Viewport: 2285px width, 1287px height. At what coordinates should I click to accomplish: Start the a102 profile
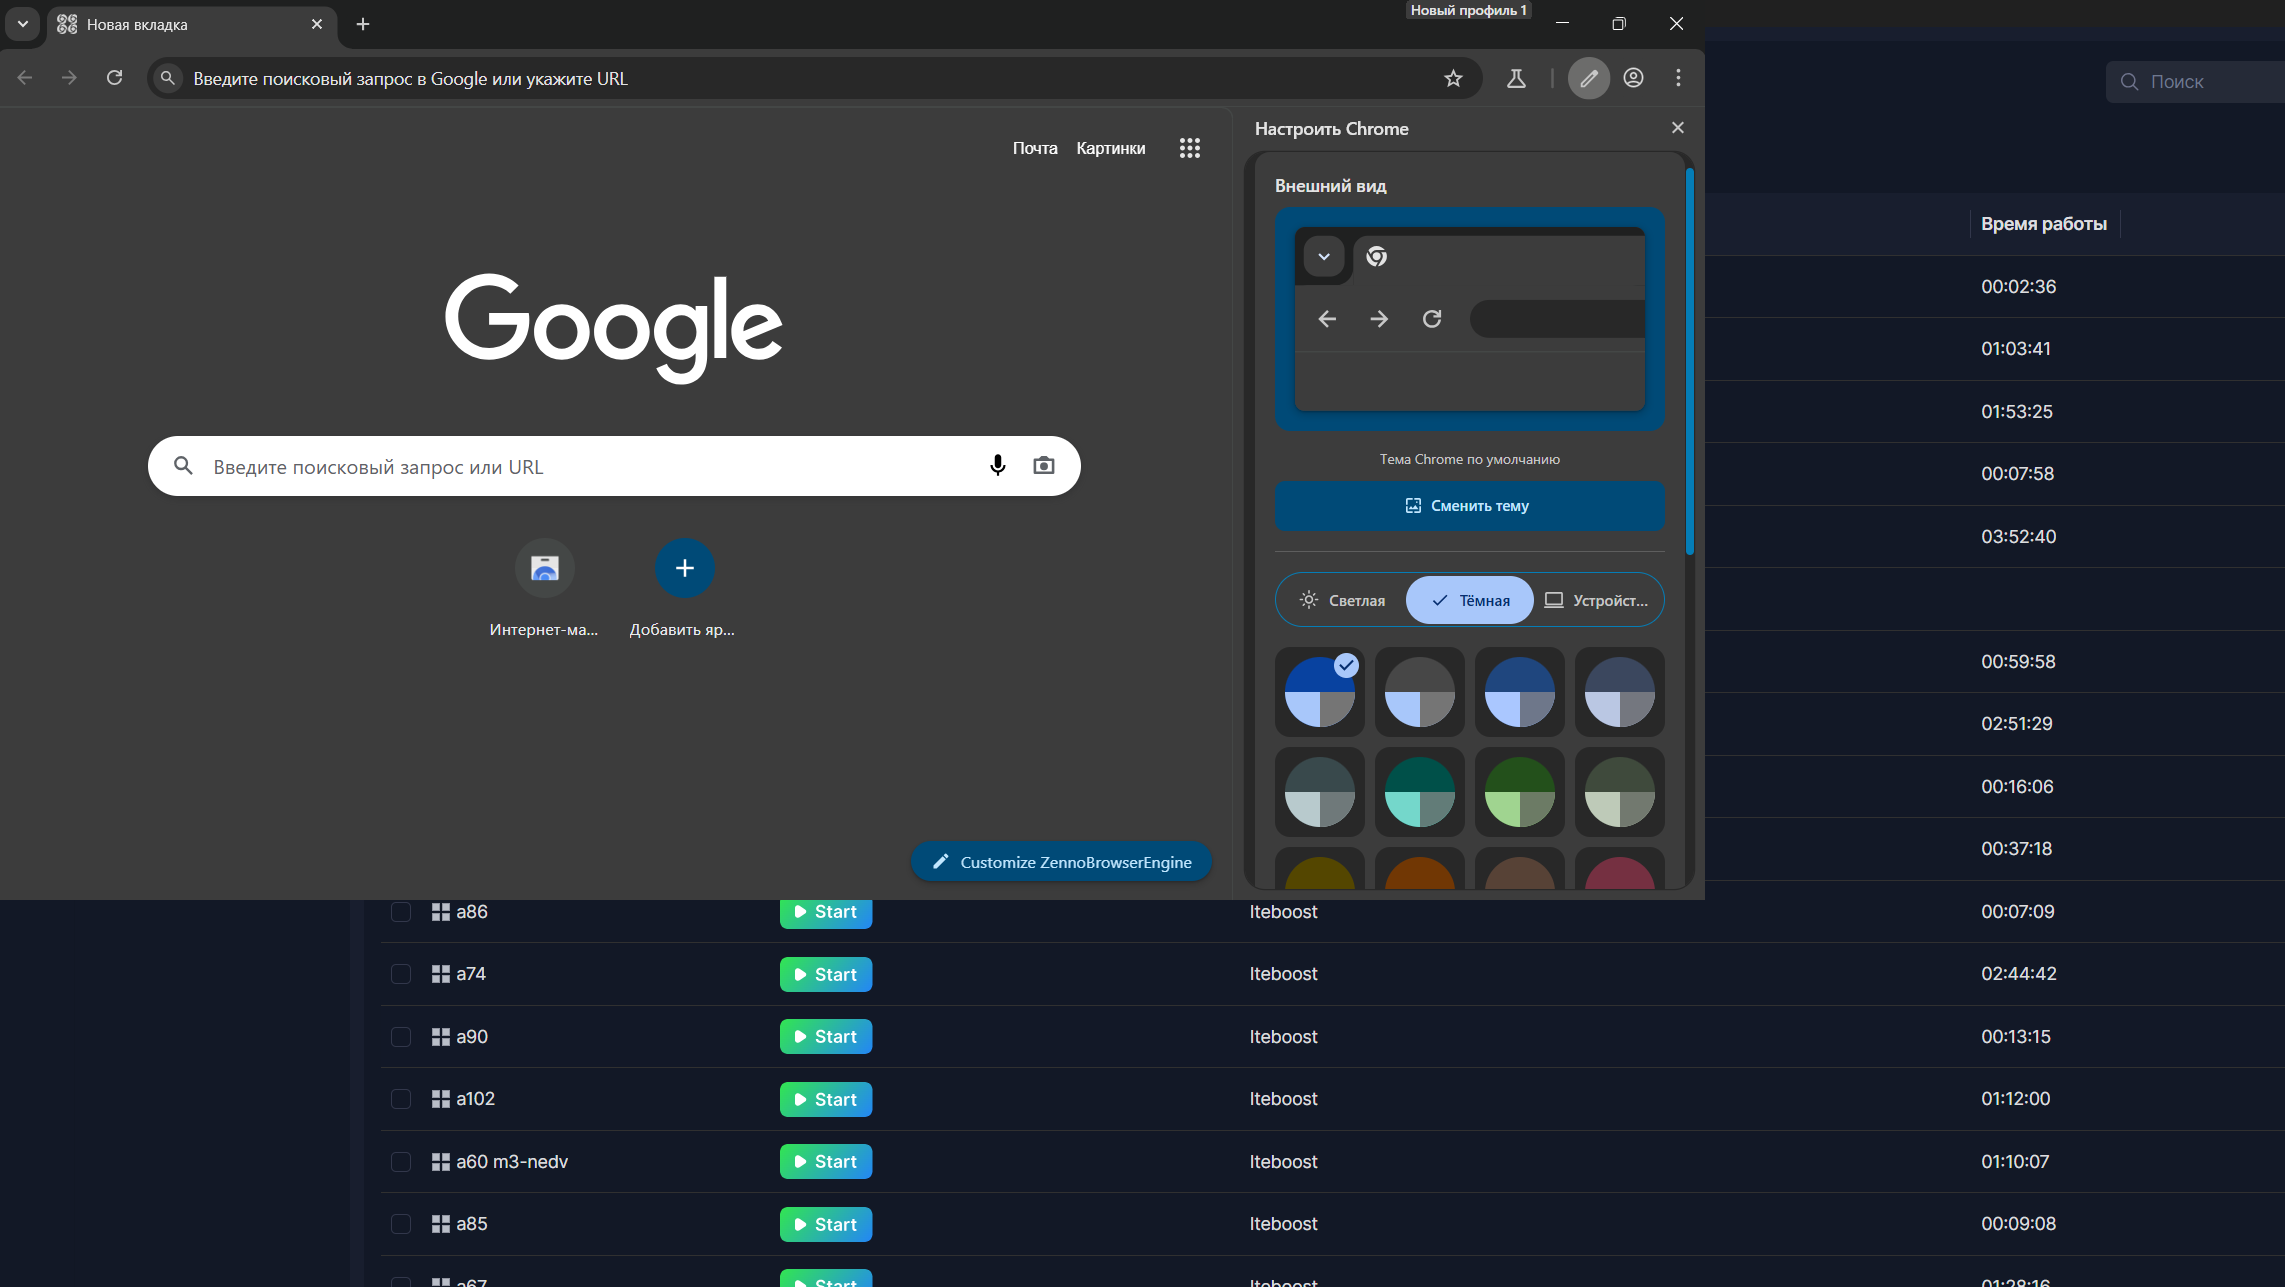click(826, 1099)
